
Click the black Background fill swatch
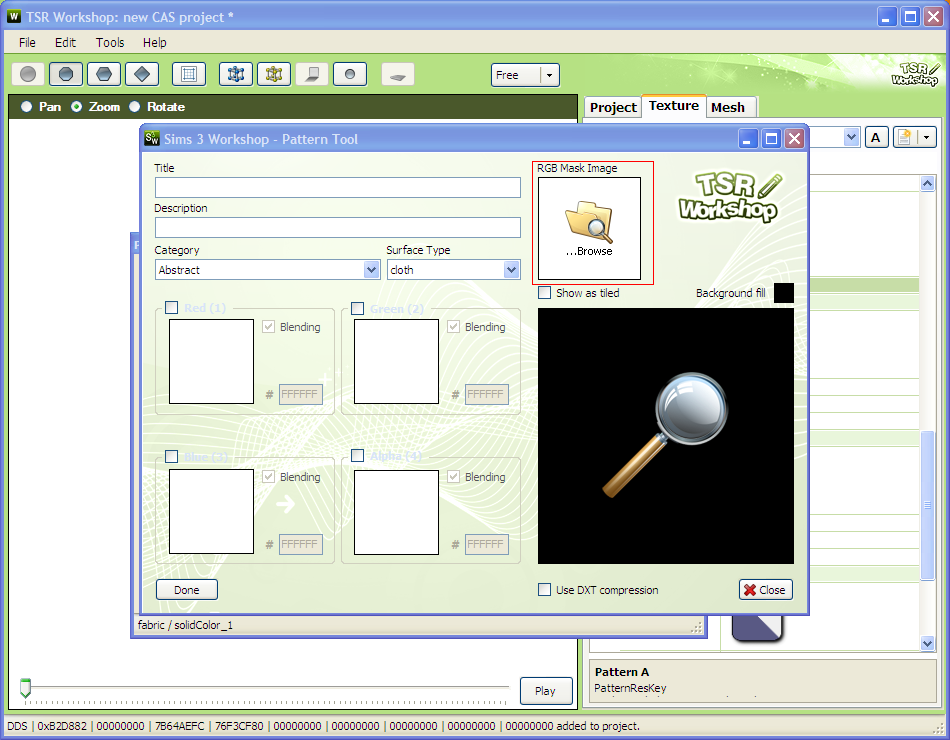click(784, 293)
